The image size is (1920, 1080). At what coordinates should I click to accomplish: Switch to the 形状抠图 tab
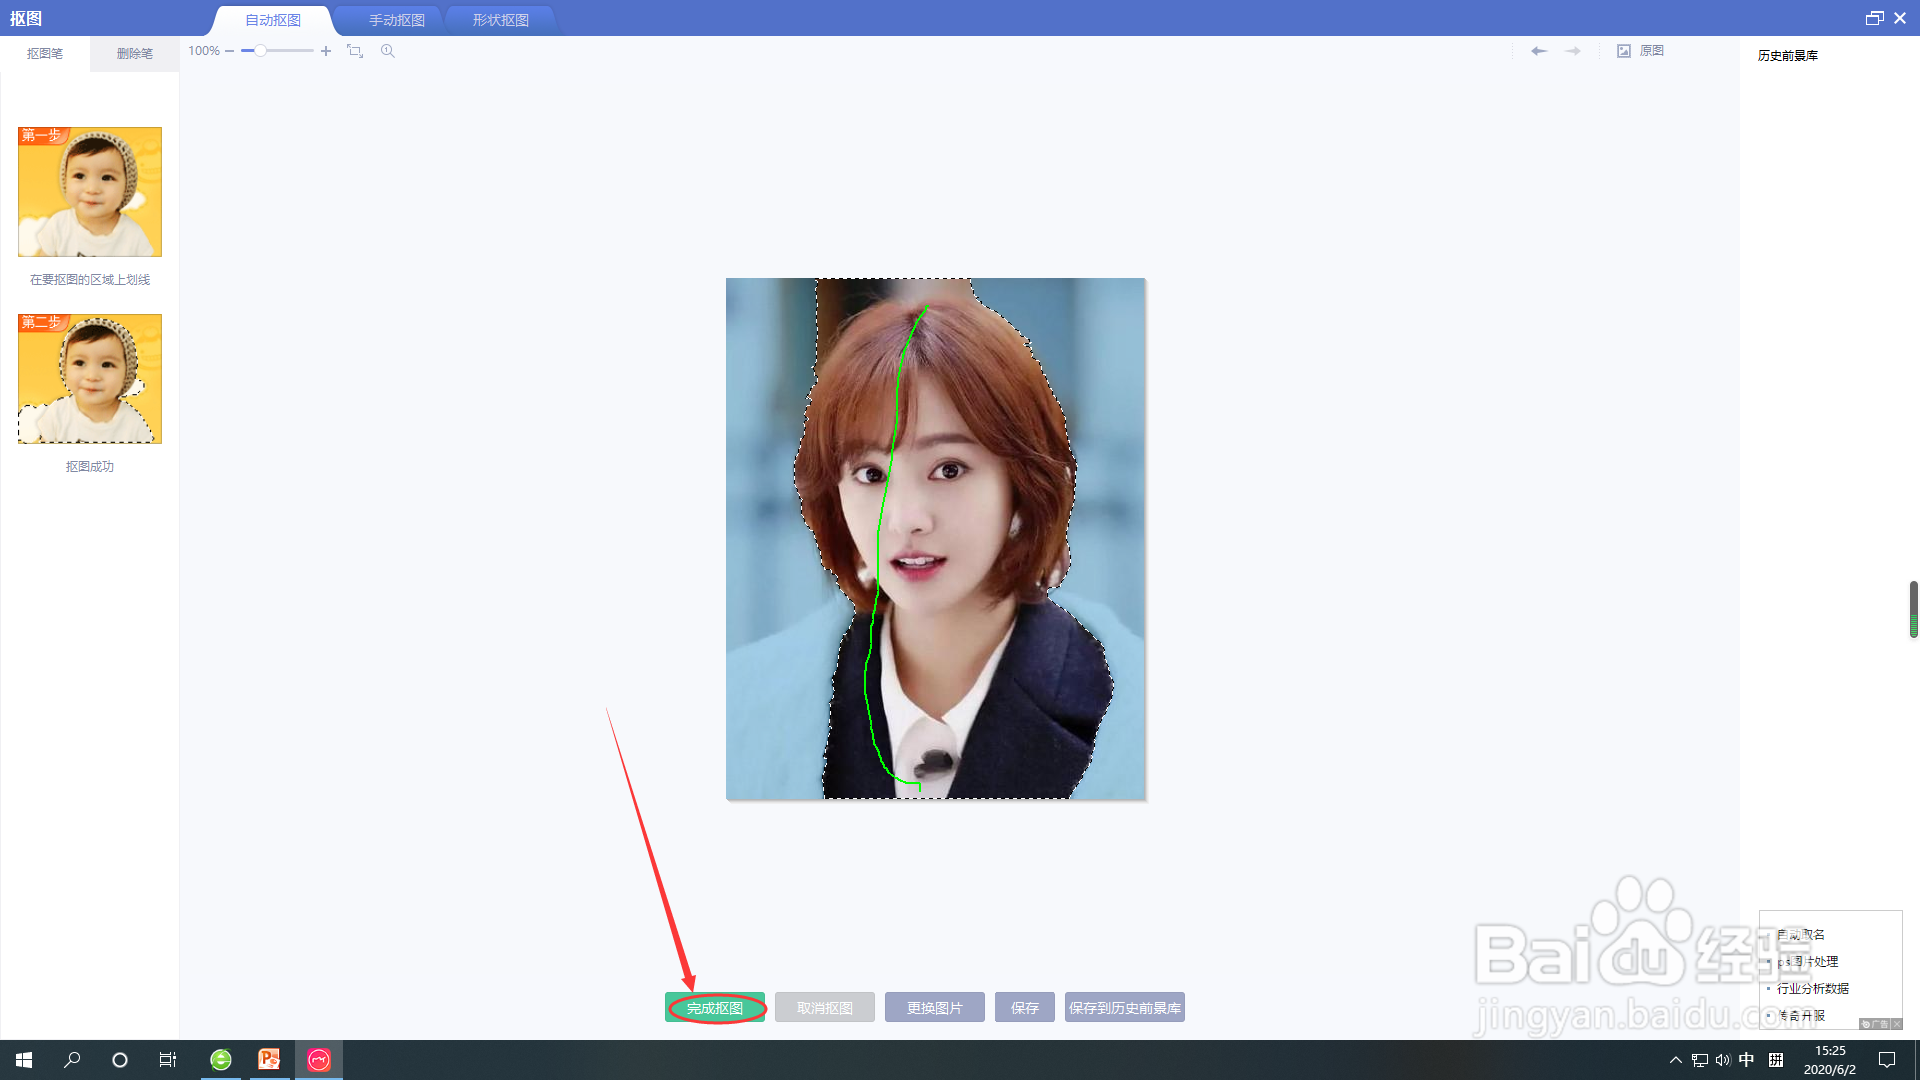(501, 20)
